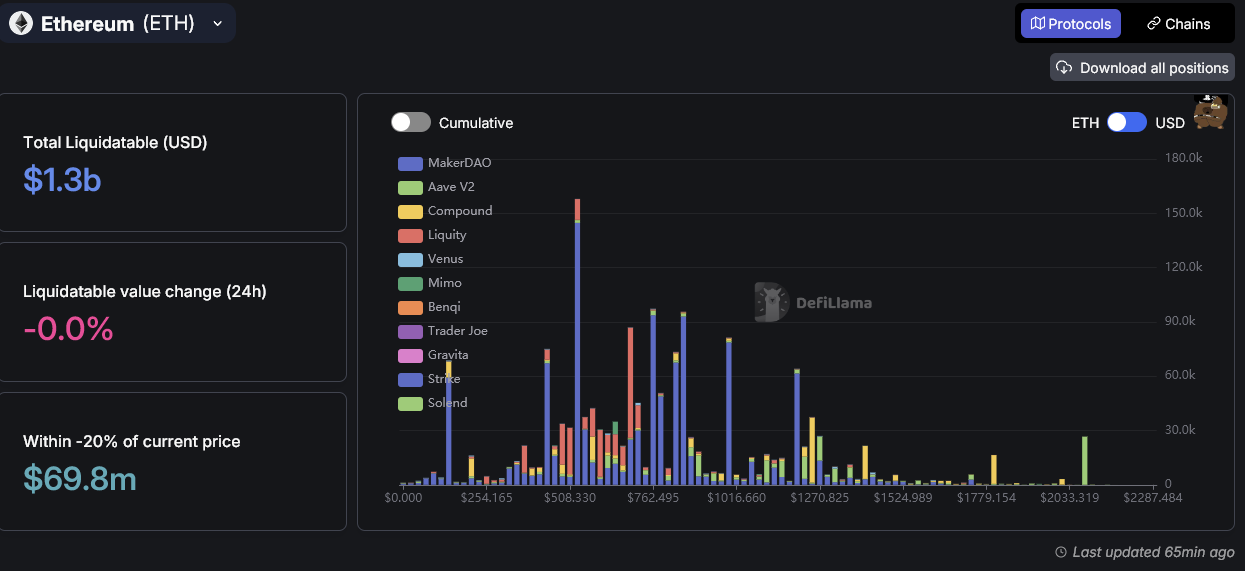Click the Liquidatable value change (24h) label
This screenshot has height=571, width=1245.
tap(145, 291)
